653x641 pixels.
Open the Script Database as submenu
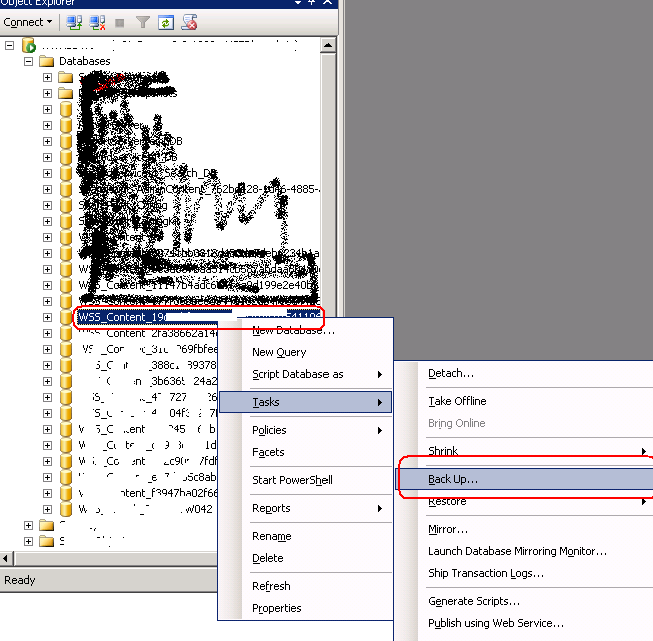tap(306, 374)
